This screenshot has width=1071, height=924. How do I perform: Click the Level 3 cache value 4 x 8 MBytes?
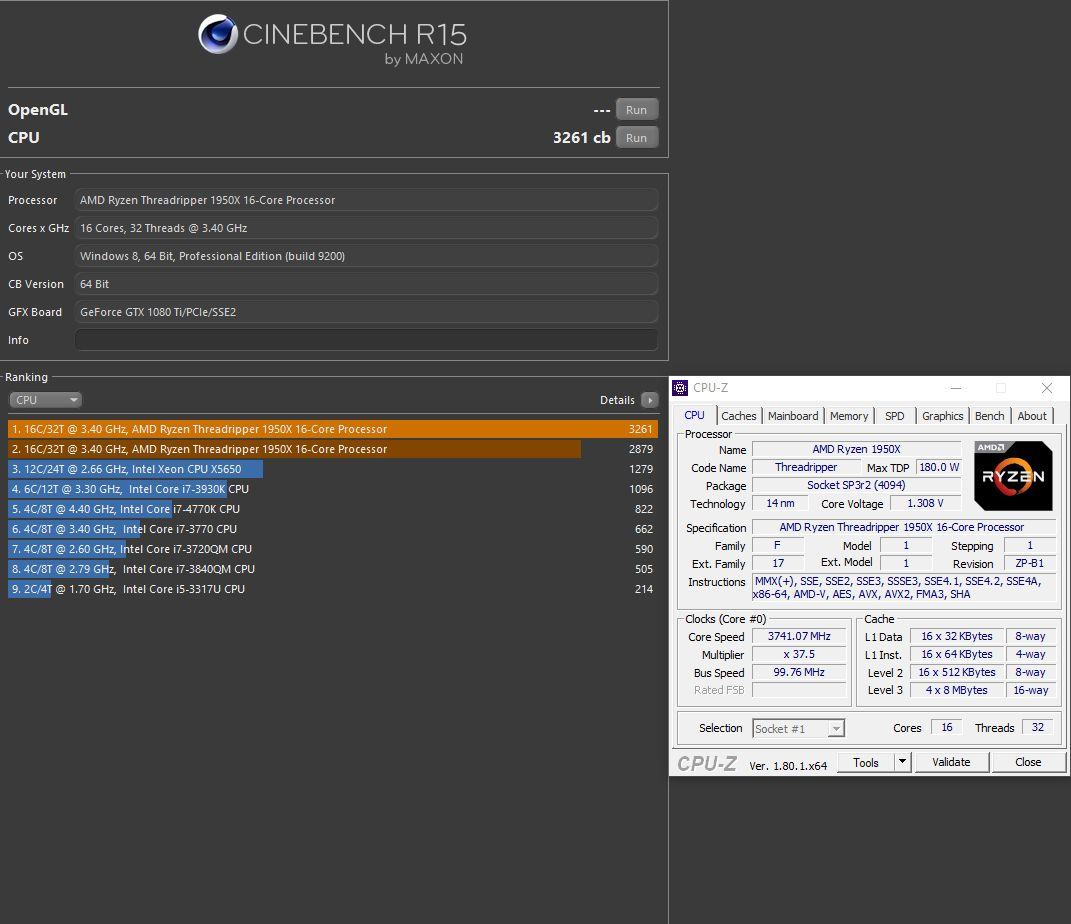click(956, 690)
